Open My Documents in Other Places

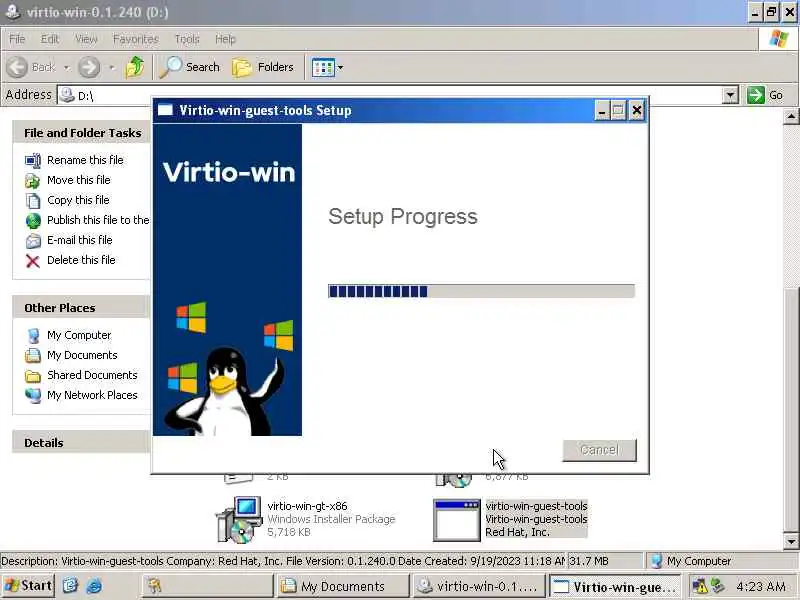[82, 355]
